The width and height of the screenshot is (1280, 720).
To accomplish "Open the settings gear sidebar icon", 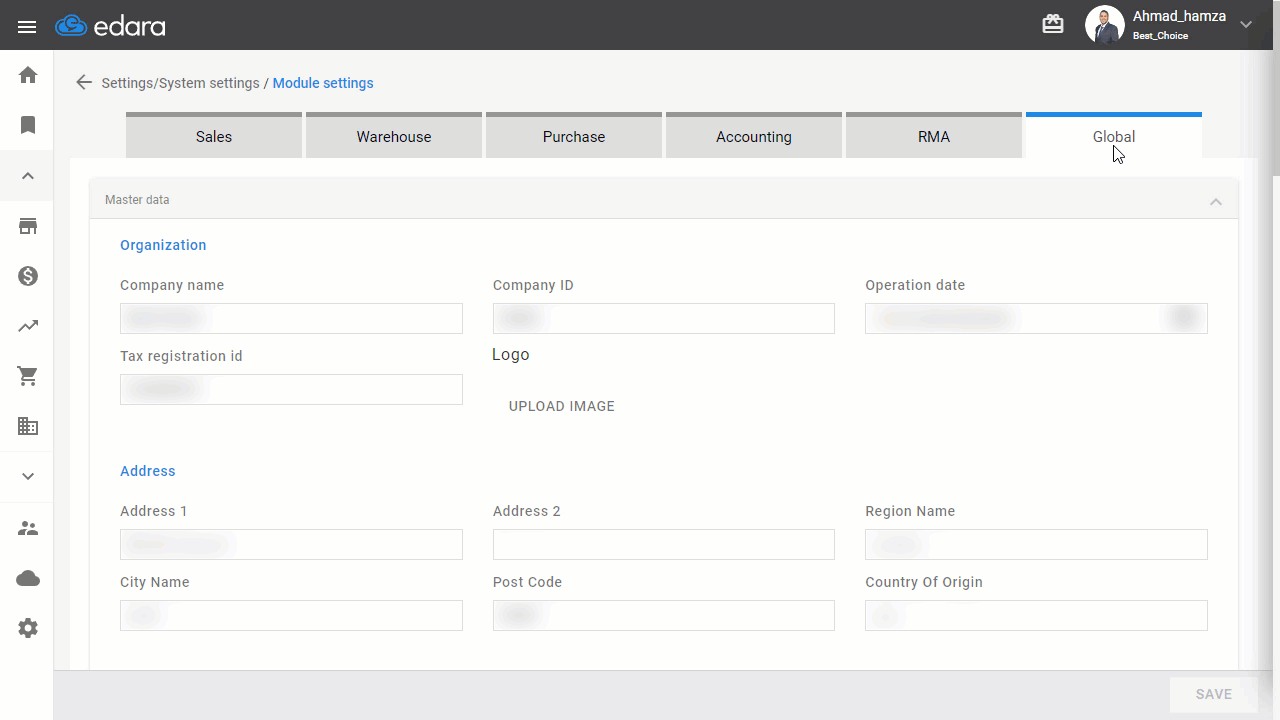I will pyautogui.click(x=28, y=628).
